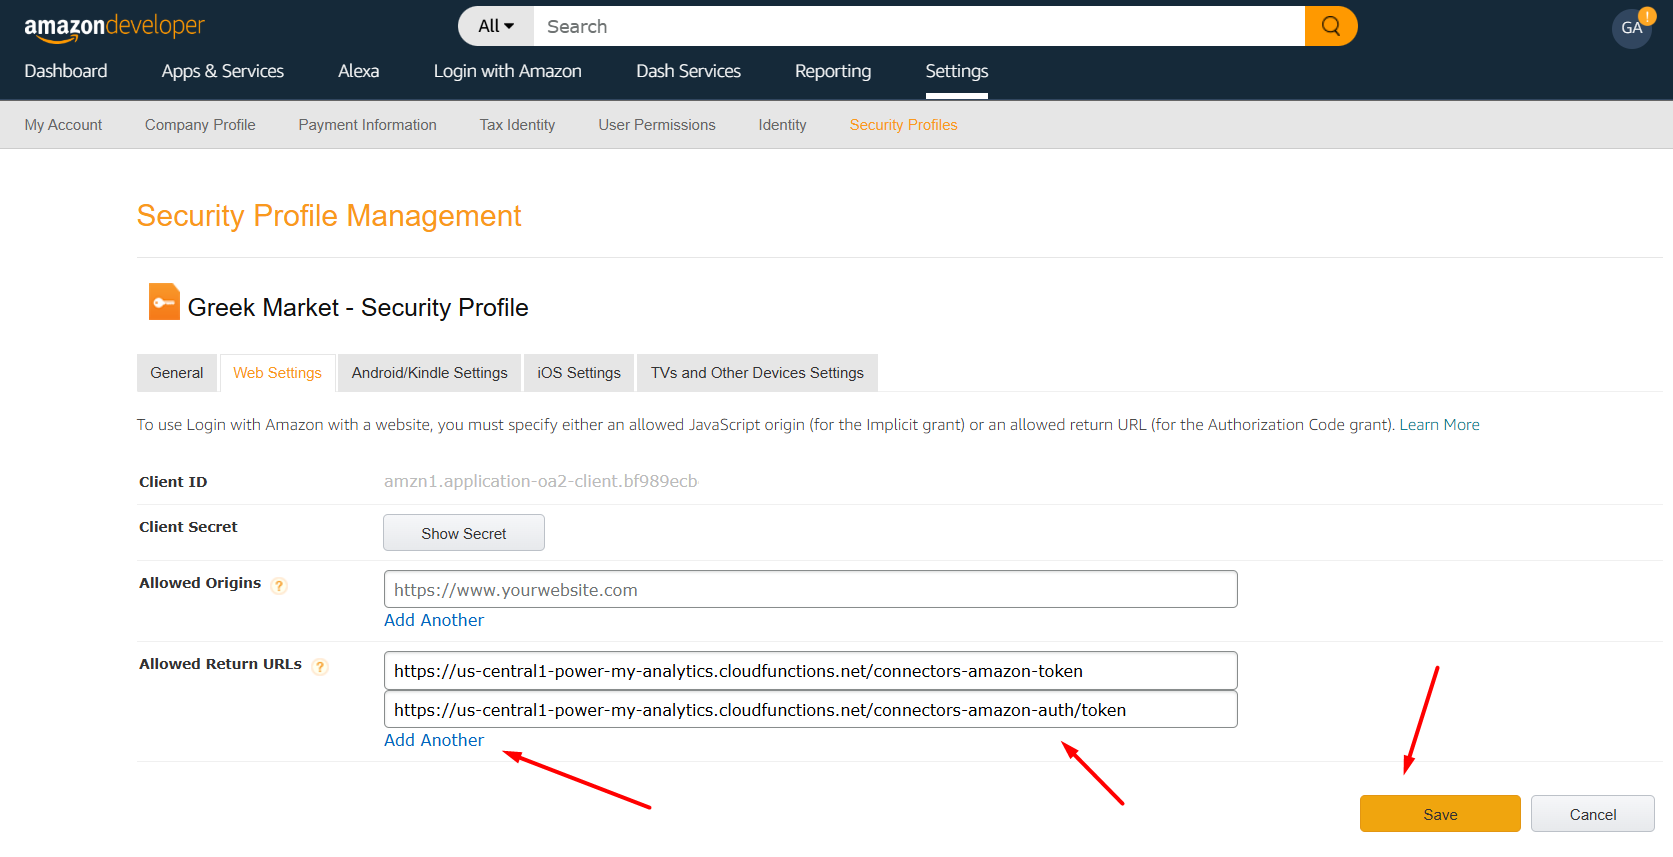Open the Alexa menu item

(358, 71)
